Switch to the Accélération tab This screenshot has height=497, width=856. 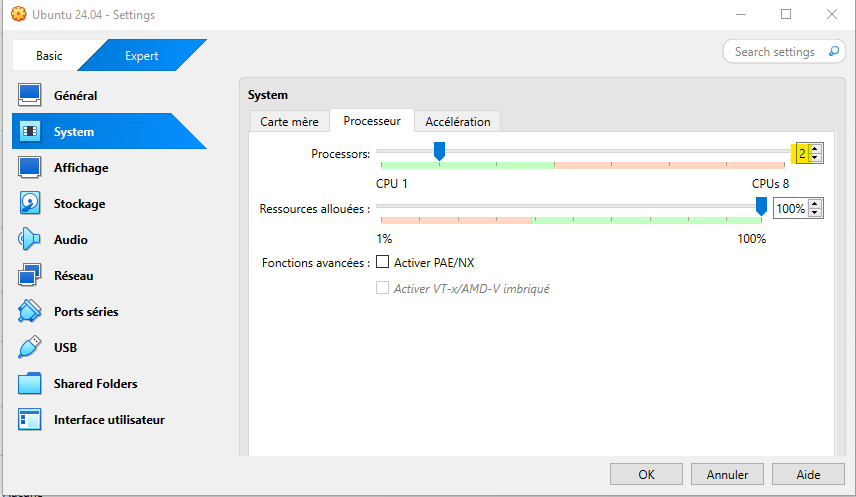coord(458,122)
